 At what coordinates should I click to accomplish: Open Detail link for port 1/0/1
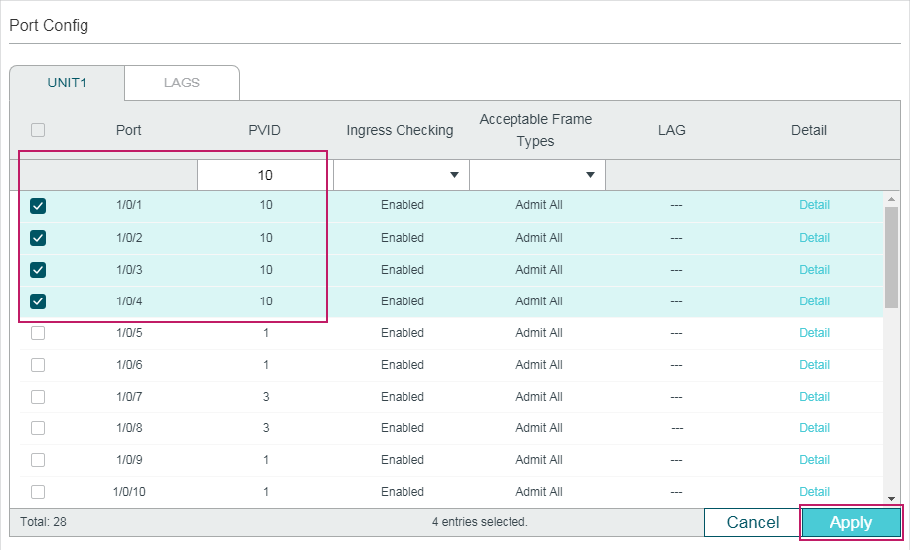click(814, 205)
